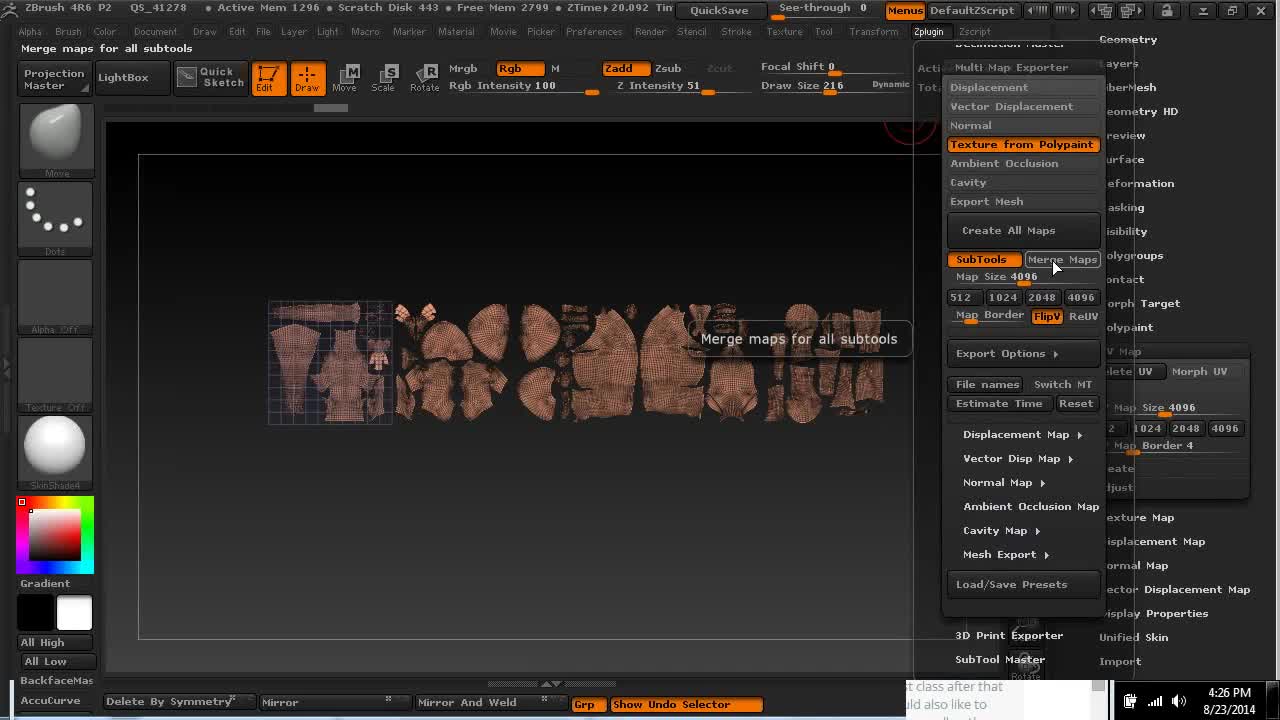
Task: Open the Zplugin menu
Action: click(x=929, y=32)
